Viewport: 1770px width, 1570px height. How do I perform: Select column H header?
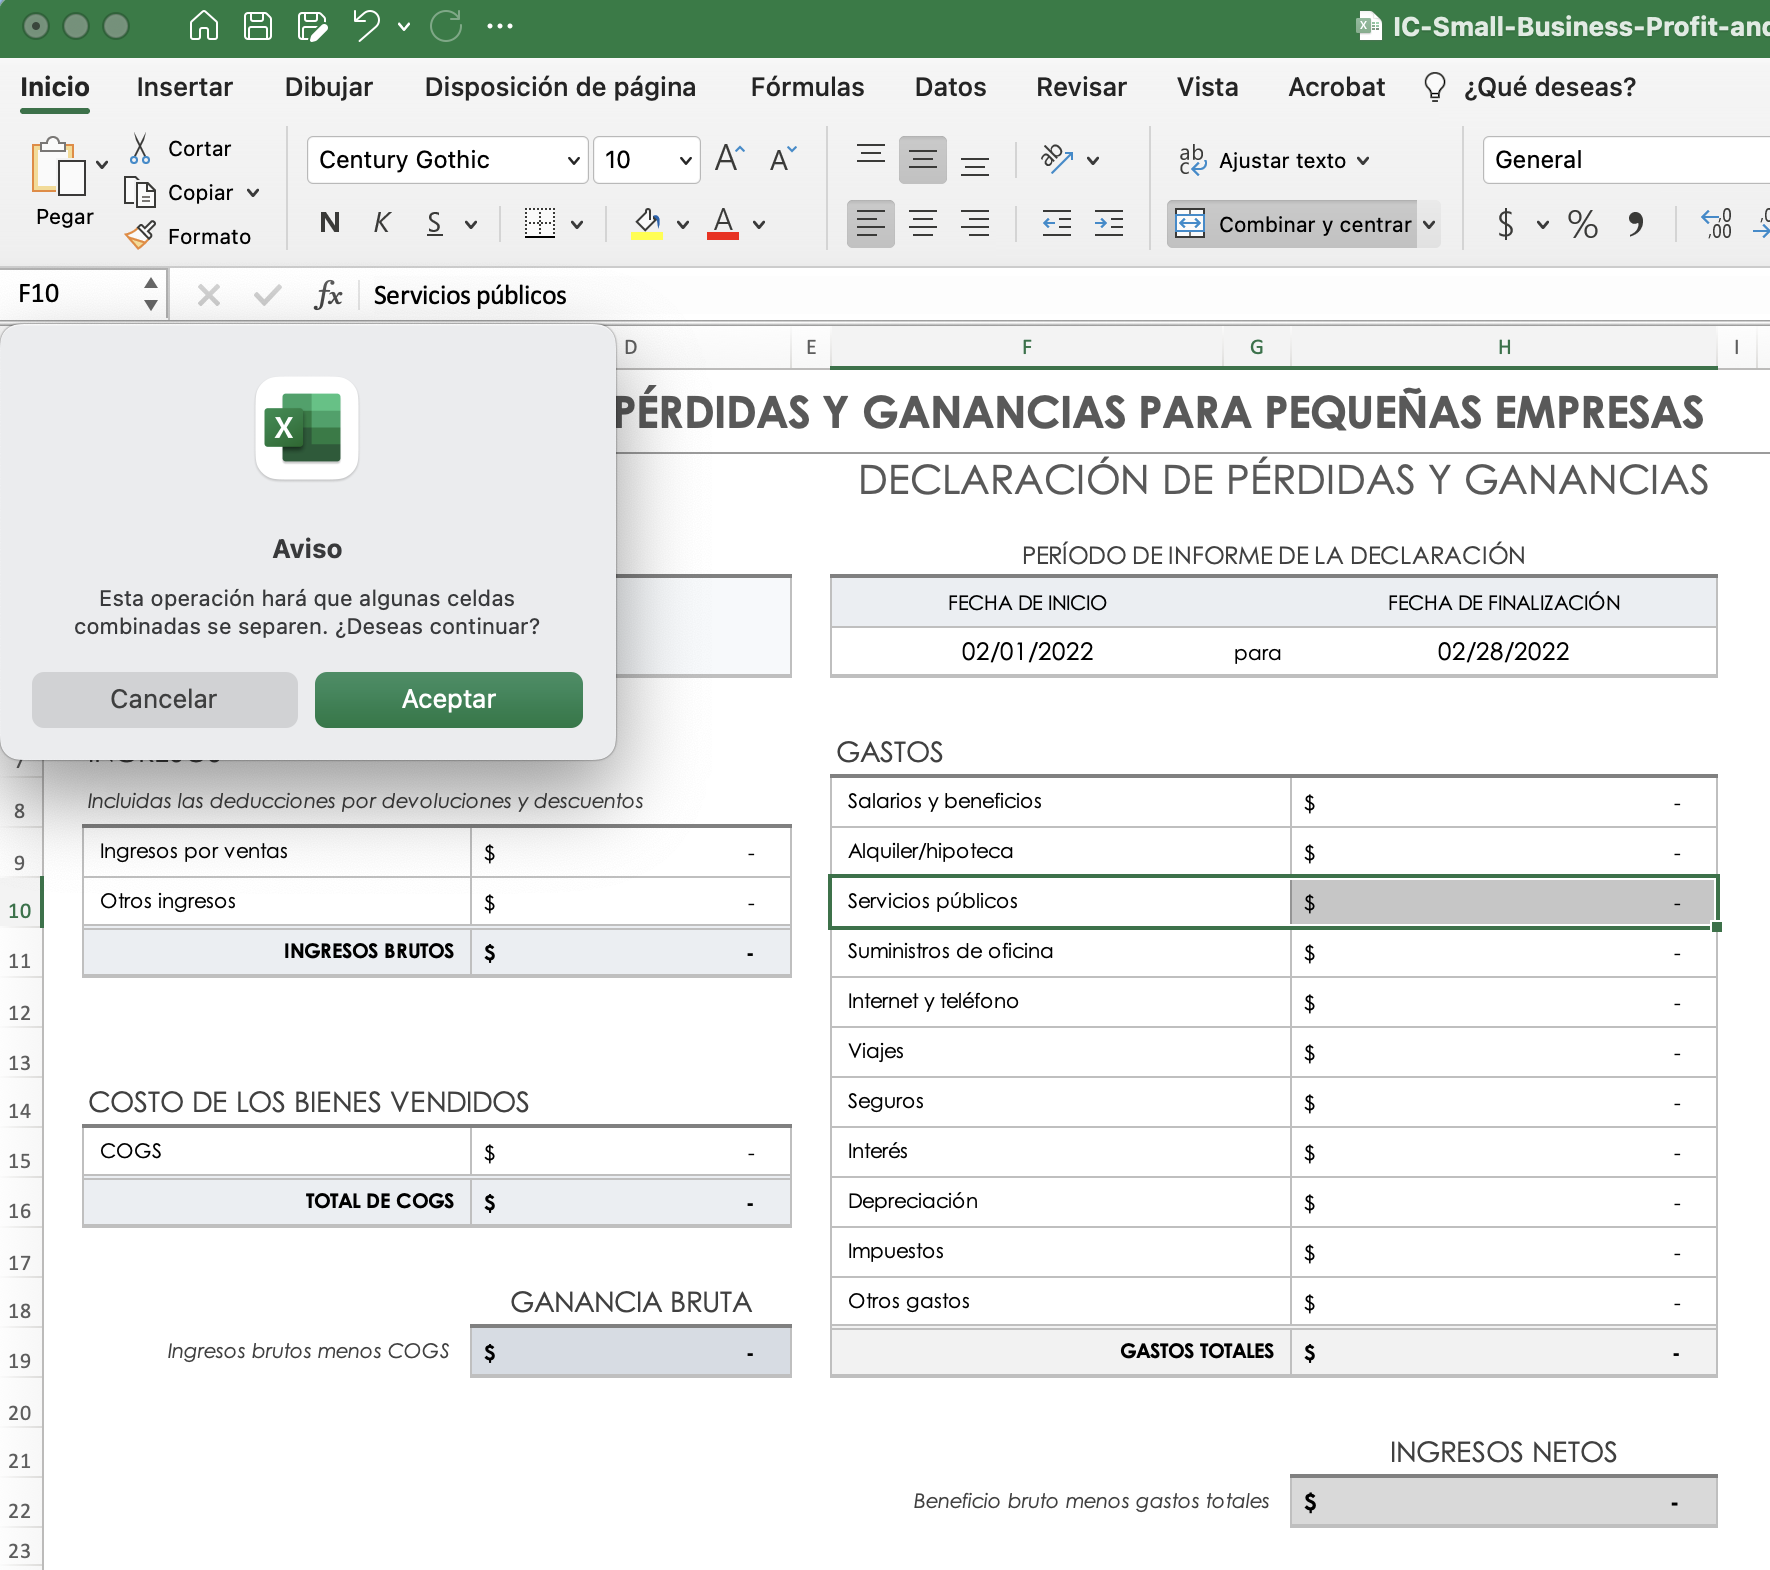[1504, 347]
